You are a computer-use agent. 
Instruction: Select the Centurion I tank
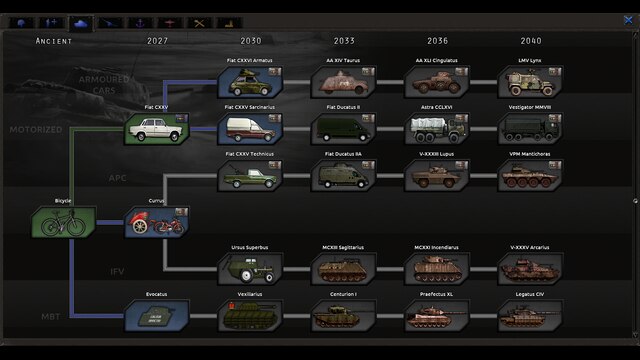click(x=343, y=316)
